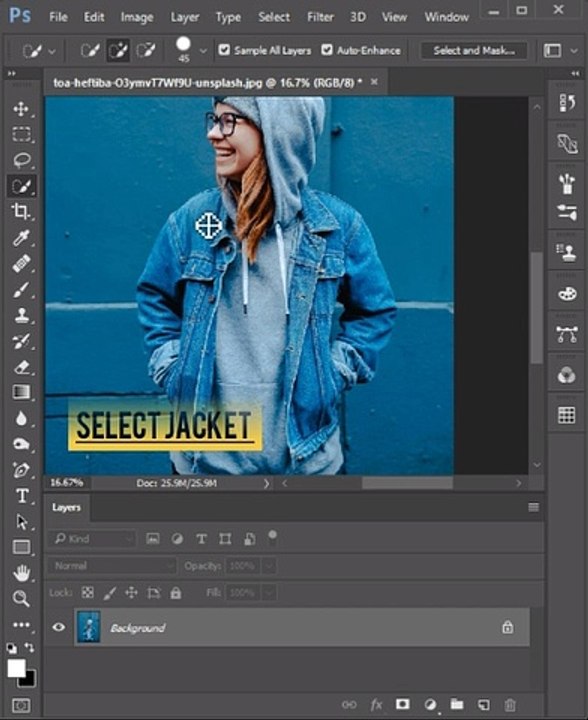Select the Gradient tool
The height and width of the screenshot is (720, 588).
[21, 392]
